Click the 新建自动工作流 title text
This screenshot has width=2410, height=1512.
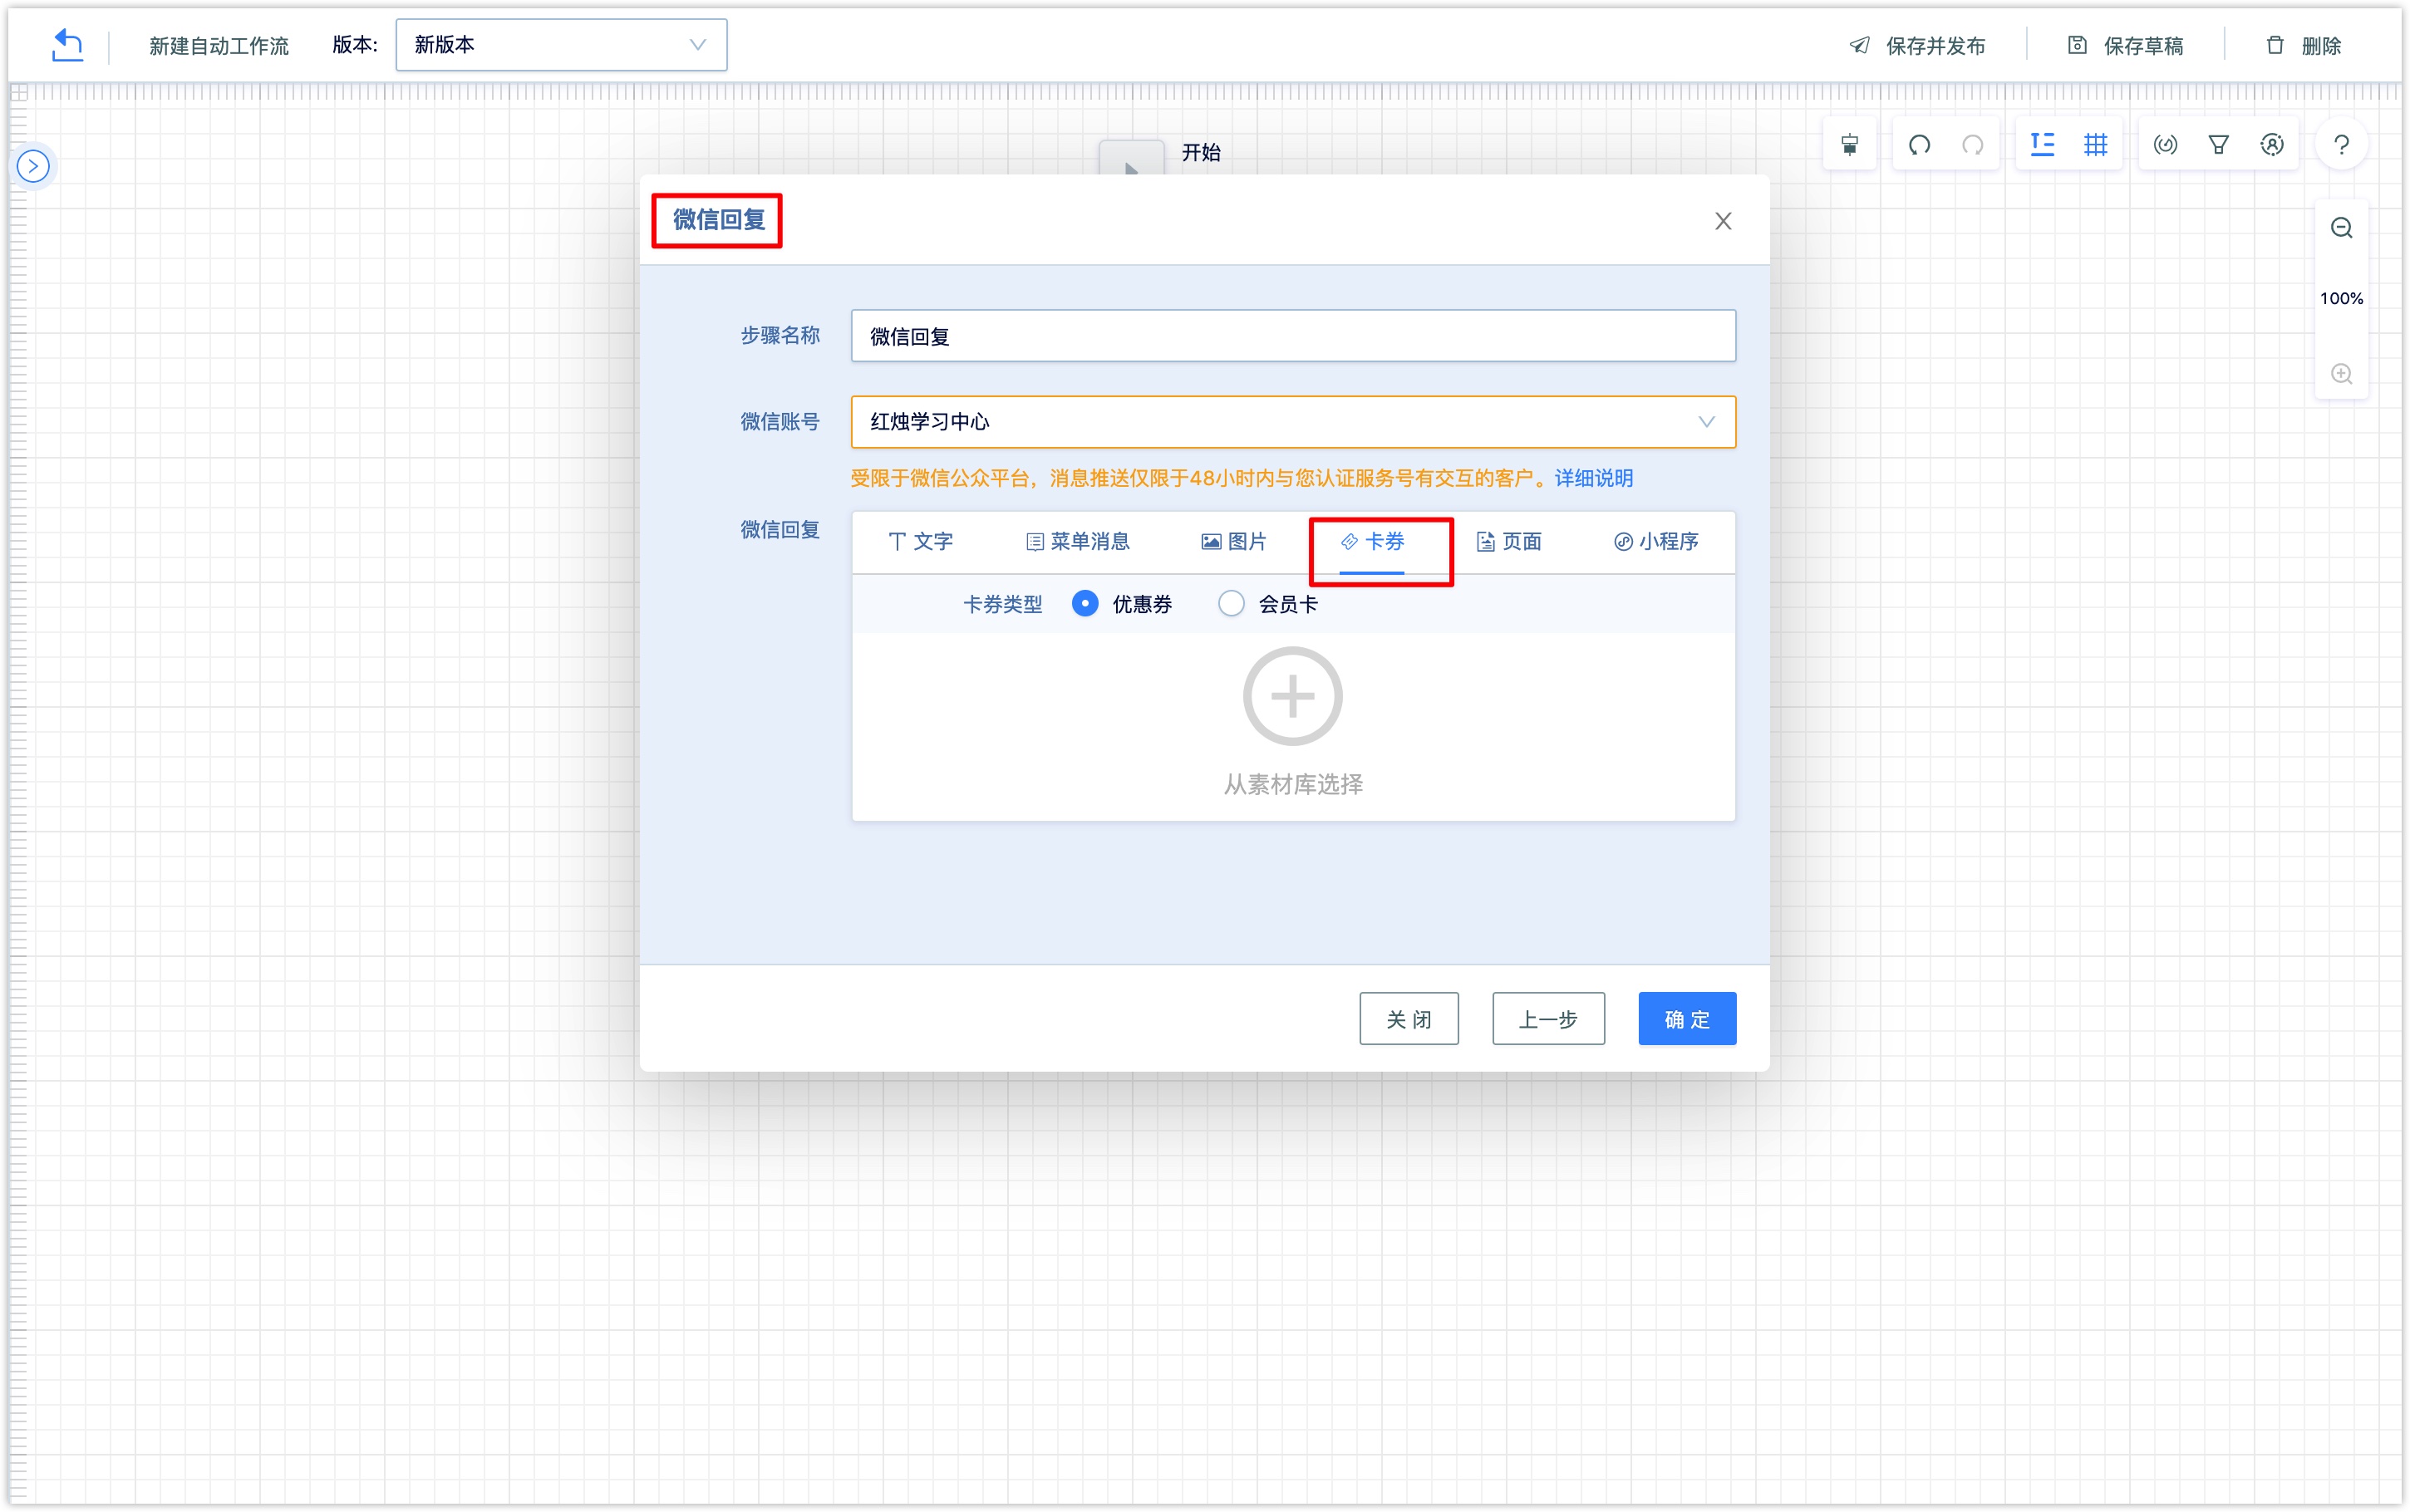(x=218, y=46)
